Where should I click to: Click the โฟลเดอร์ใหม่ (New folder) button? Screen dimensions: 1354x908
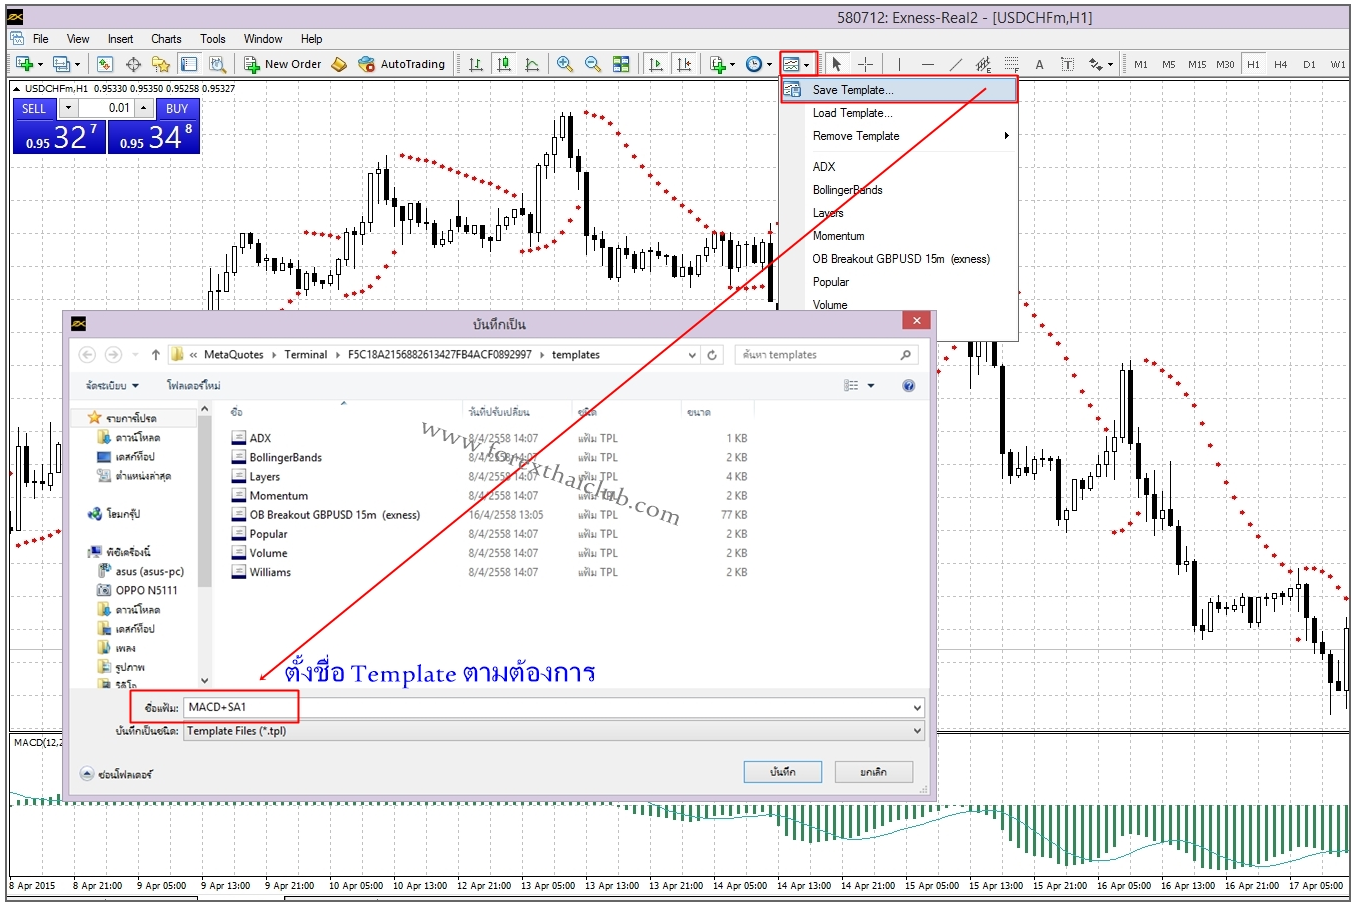[194, 385]
